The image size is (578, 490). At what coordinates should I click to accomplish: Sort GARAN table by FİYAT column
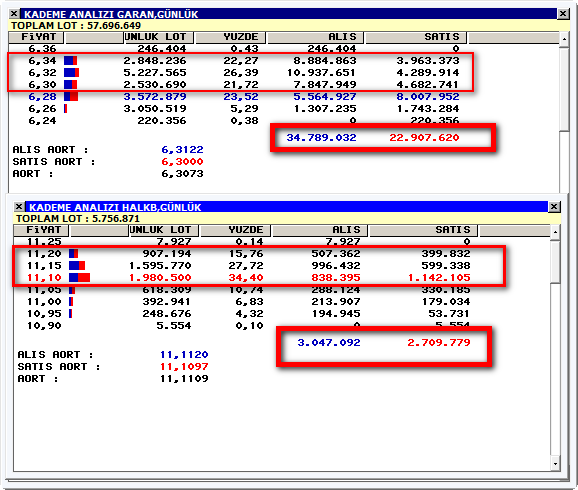click(x=36, y=37)
